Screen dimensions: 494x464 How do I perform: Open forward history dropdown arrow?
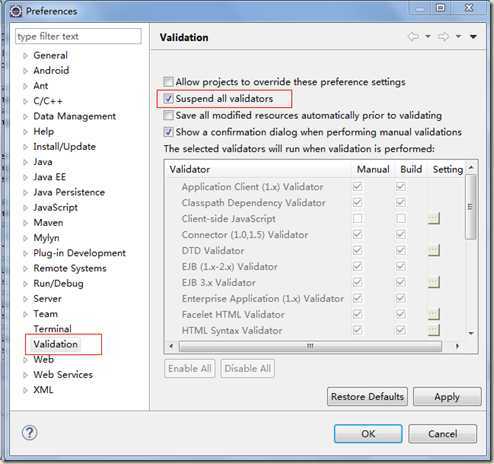coord(459,36)
